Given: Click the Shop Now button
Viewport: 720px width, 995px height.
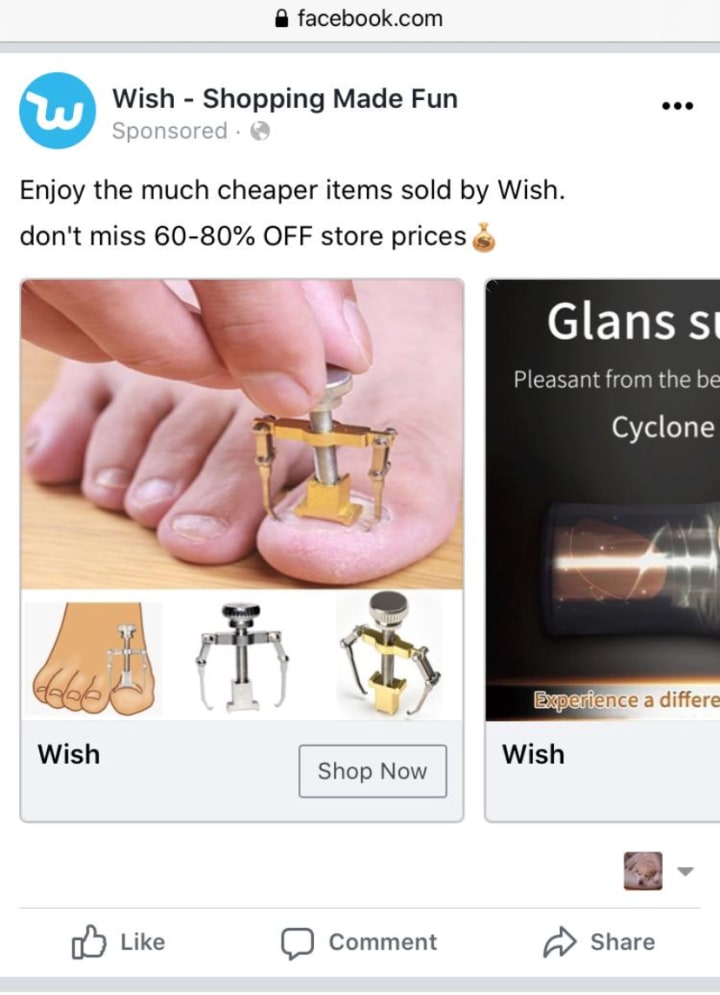Looking at the screenshot, I should (372, 771).
